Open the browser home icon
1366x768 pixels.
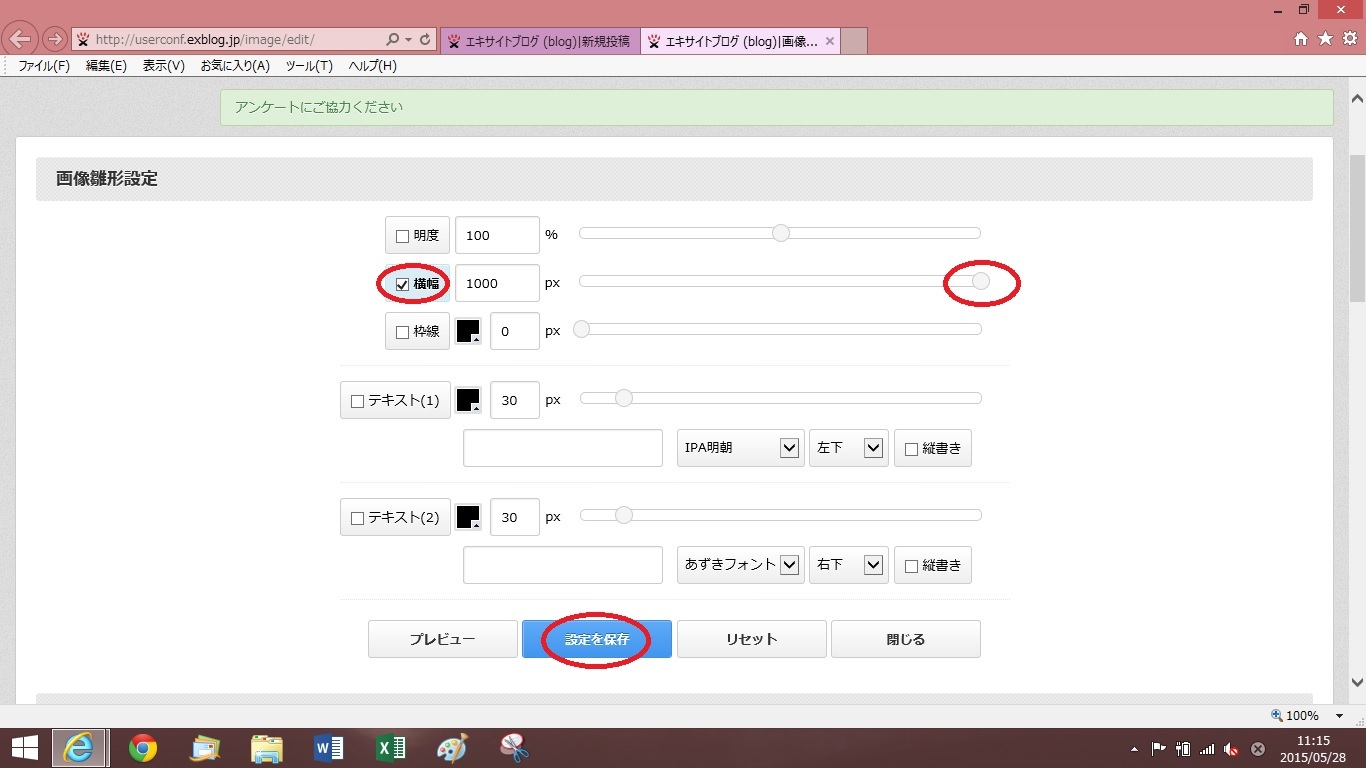(1301, 39)
